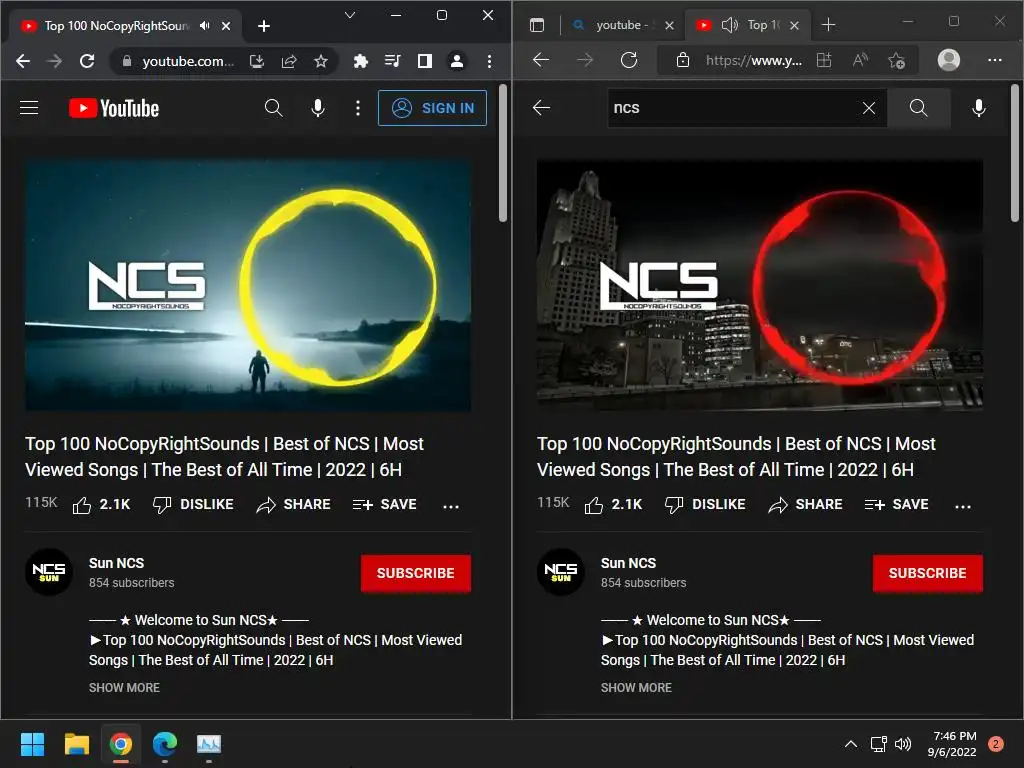Refresh page in Edge toolbar
The height and width of the screenshot is (768, 1024).
pyautogui.click(x=629, y=61)
